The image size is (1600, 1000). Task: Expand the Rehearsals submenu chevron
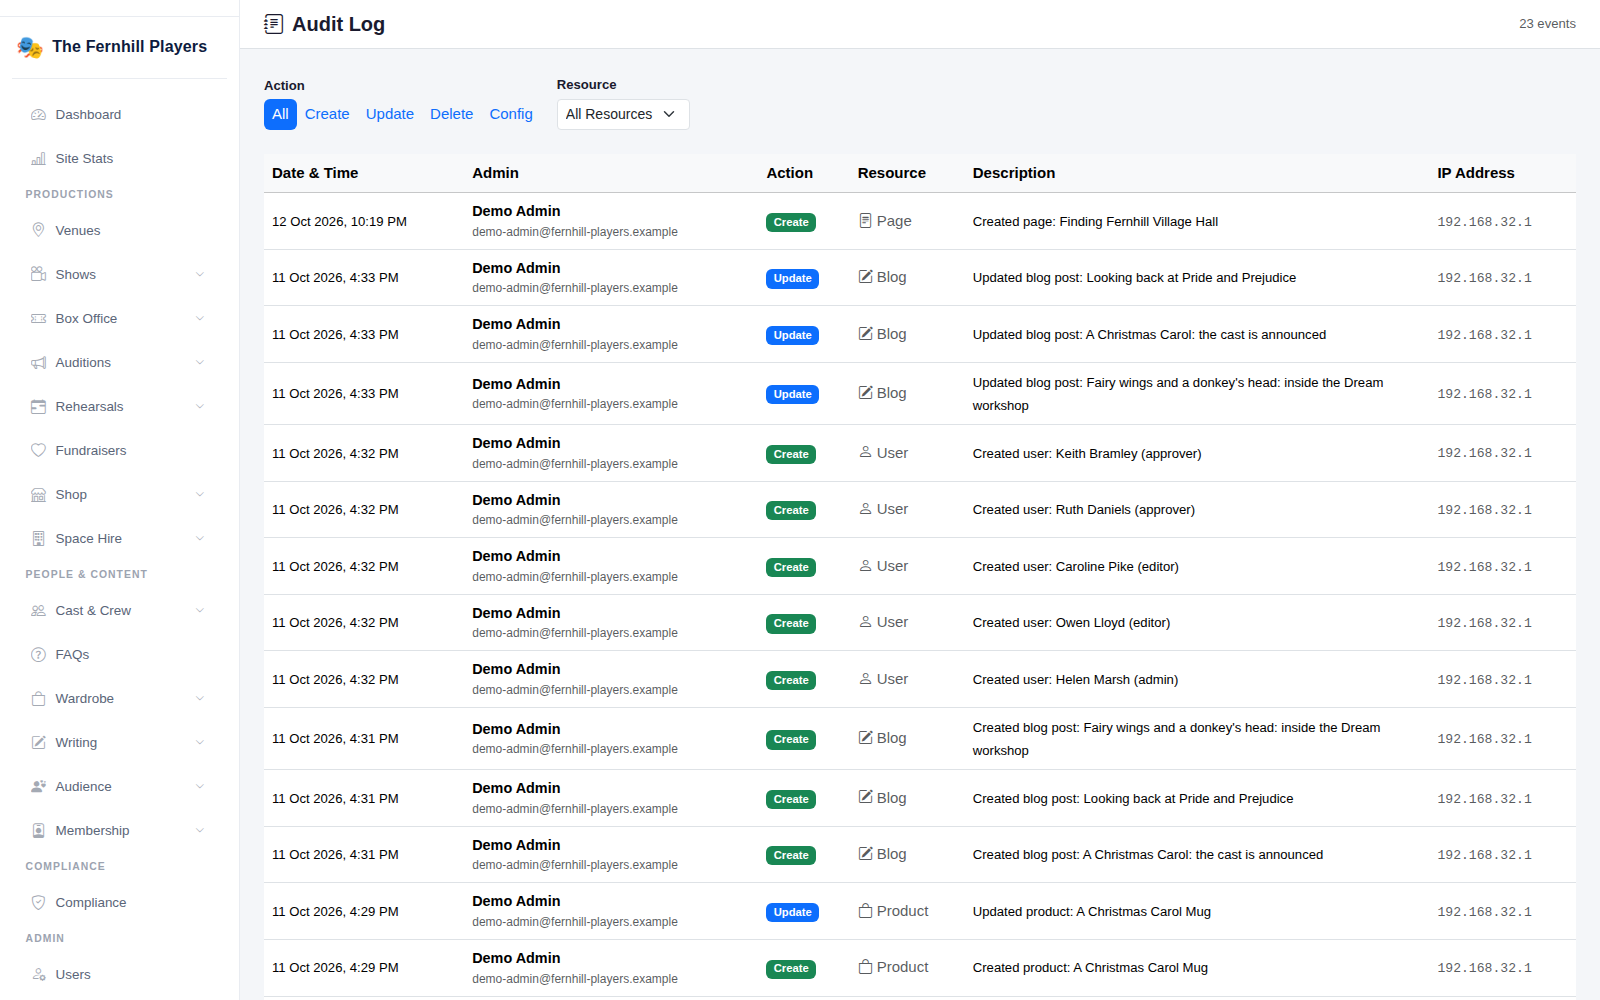pyautogui.click(x=200, y=407)
